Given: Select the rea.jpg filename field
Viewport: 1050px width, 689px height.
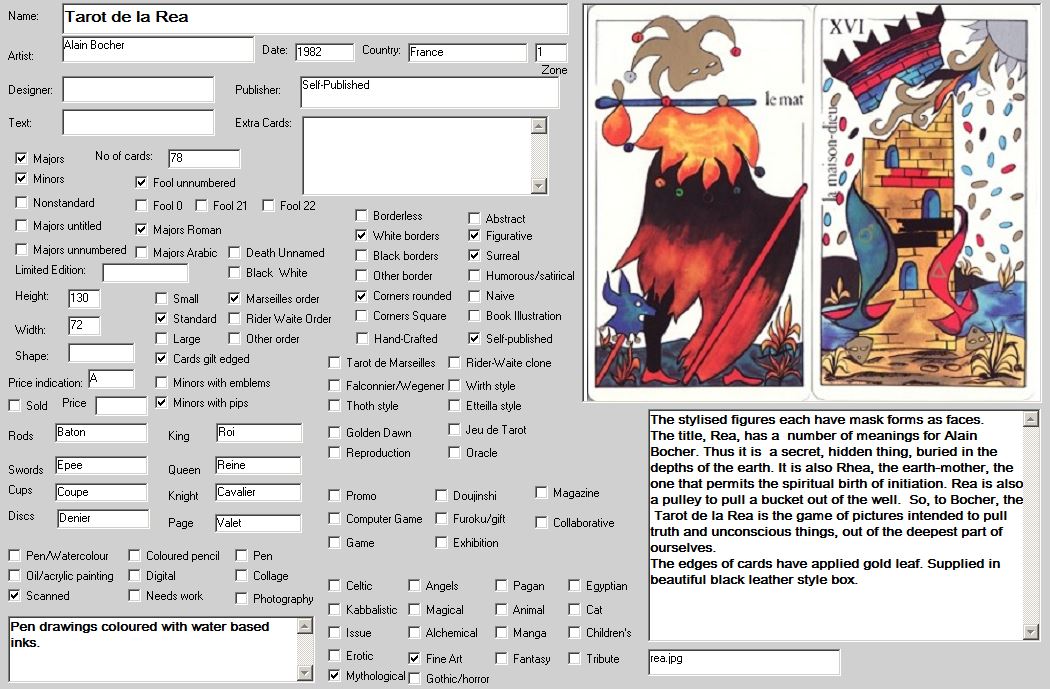Looking at the screenshot, I should tap(744, 661).
